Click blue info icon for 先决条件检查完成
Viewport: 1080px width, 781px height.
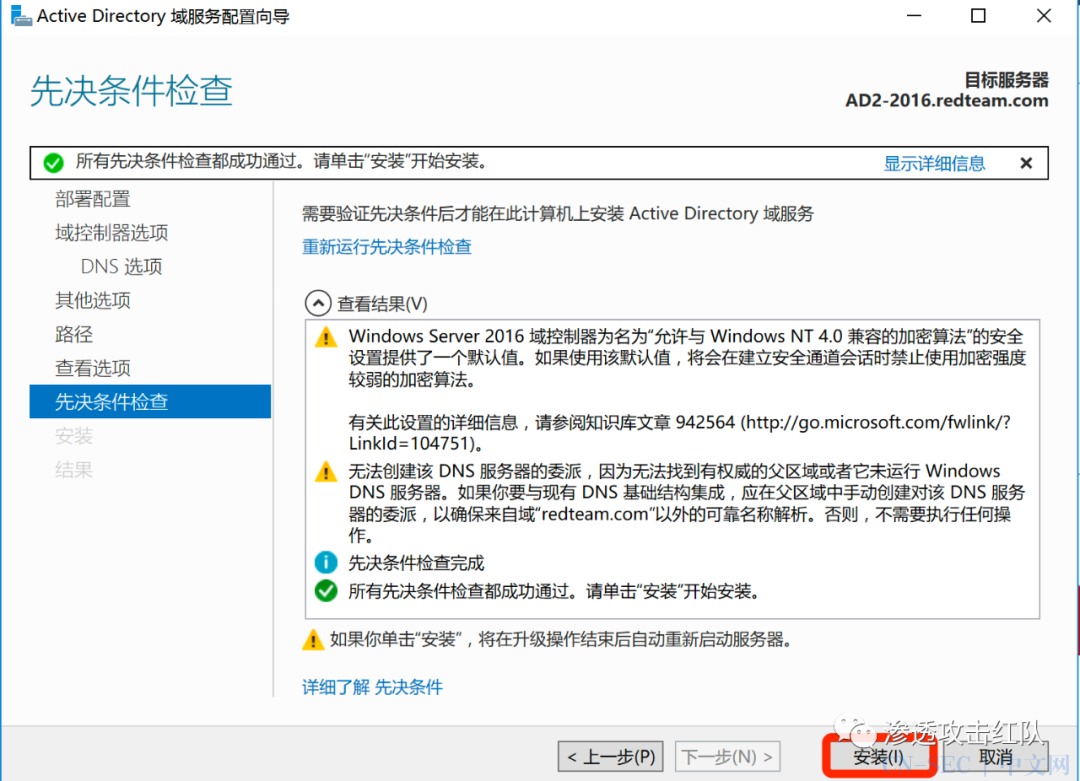click(x=326, y=563)
